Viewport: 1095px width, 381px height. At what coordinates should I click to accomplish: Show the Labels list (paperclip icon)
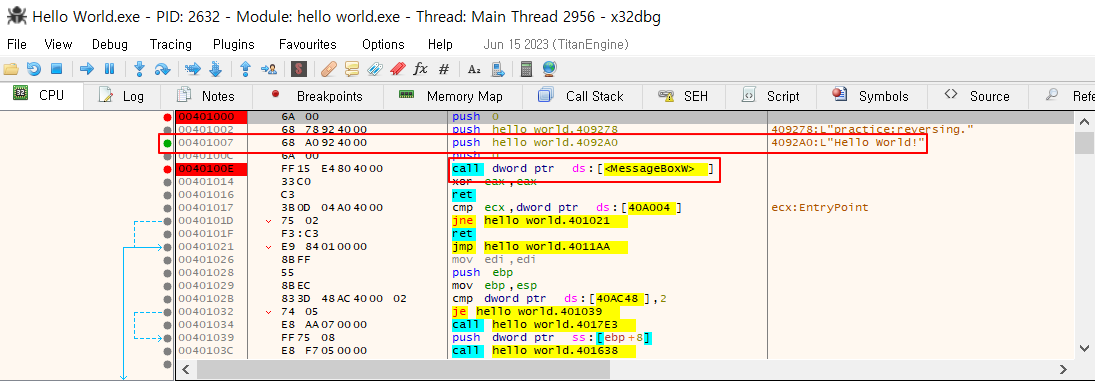(x=375, y=69)
